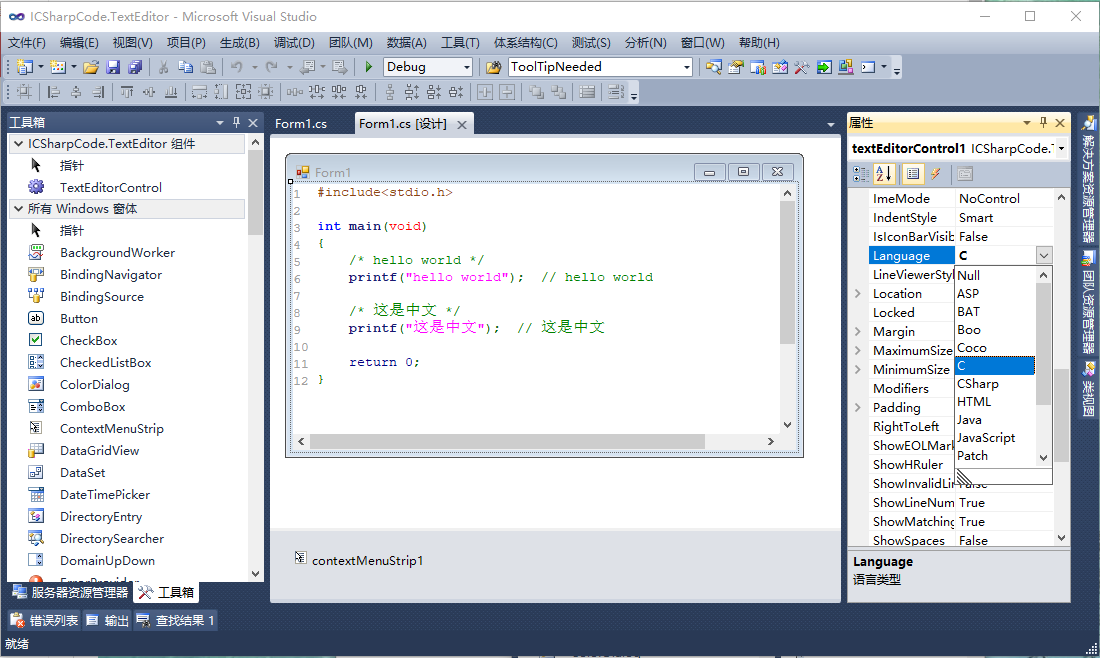
Task: Click the Copy icon on the standard toolbar
Action: 186,68
